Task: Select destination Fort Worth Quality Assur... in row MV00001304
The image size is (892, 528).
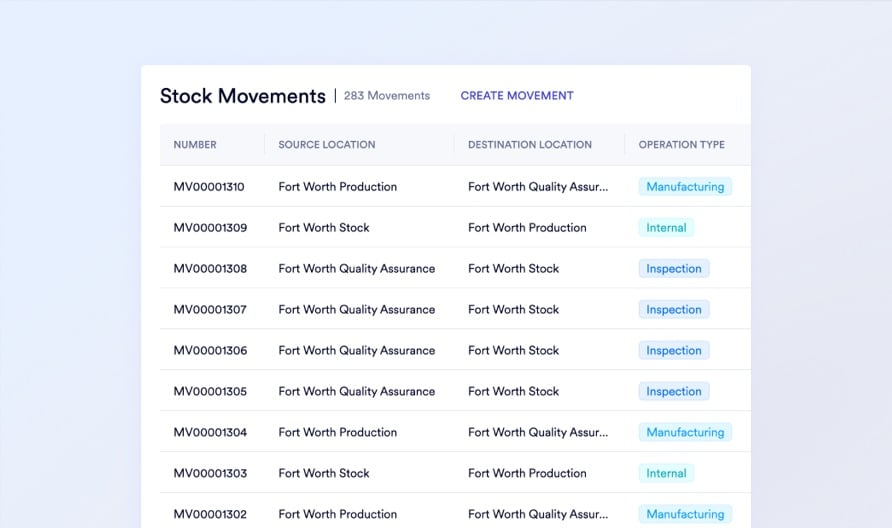Action: 538,432
